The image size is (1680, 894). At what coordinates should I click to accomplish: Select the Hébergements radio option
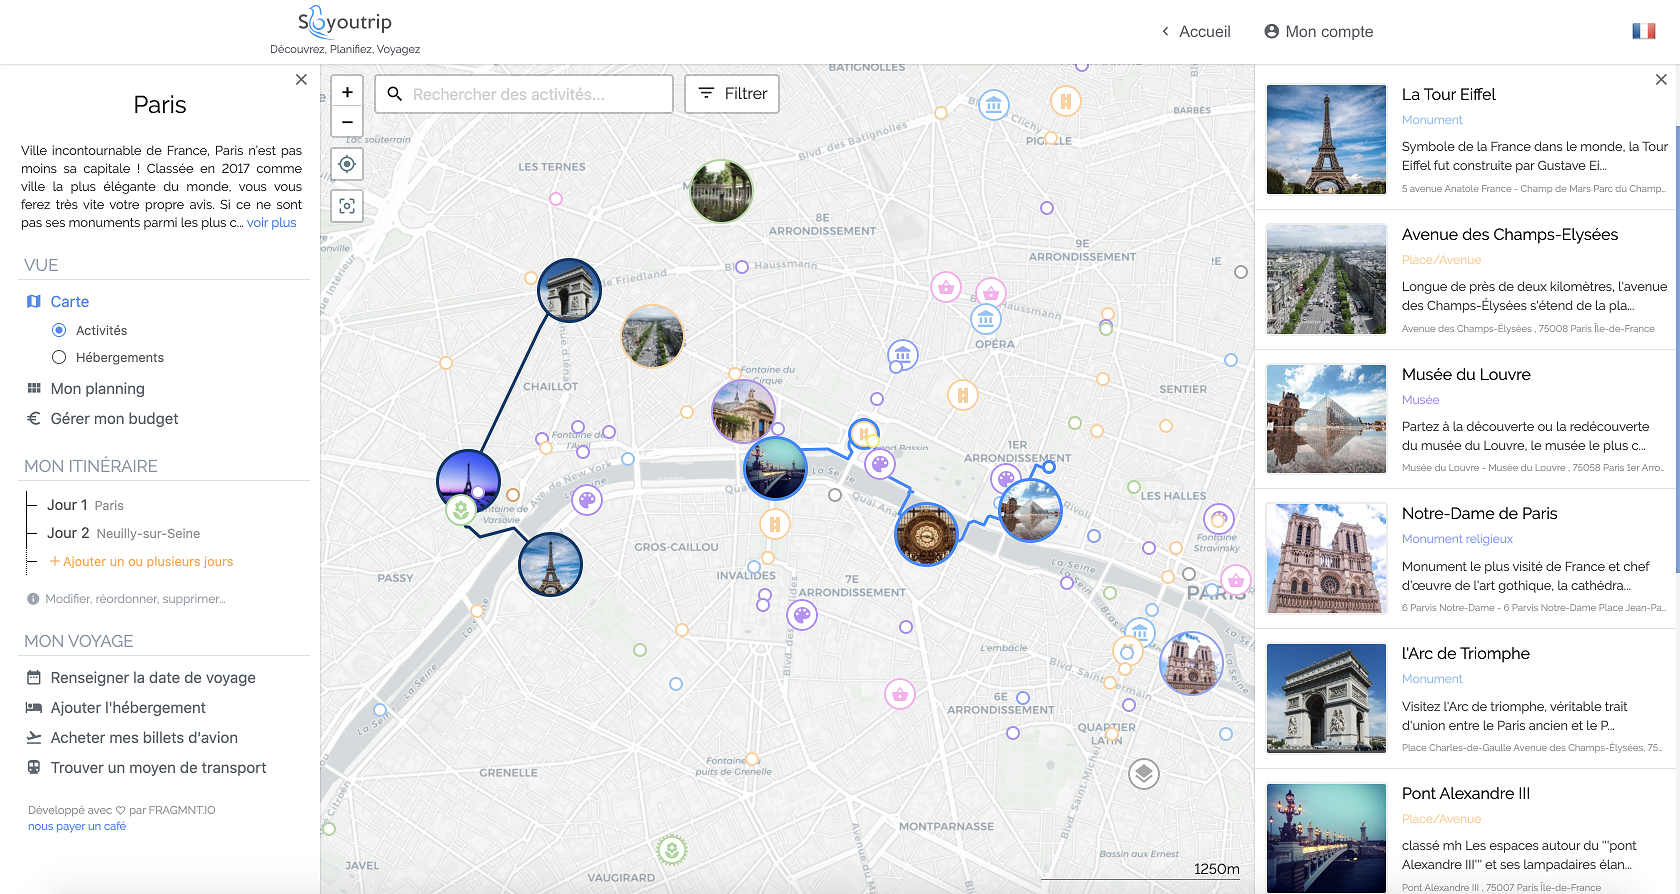pos(59,357)
